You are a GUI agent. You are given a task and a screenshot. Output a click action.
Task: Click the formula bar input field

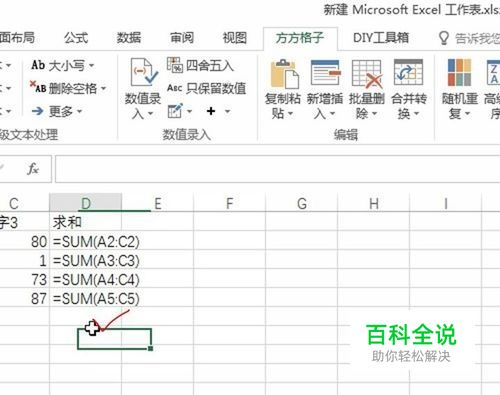tap(277, 169)
